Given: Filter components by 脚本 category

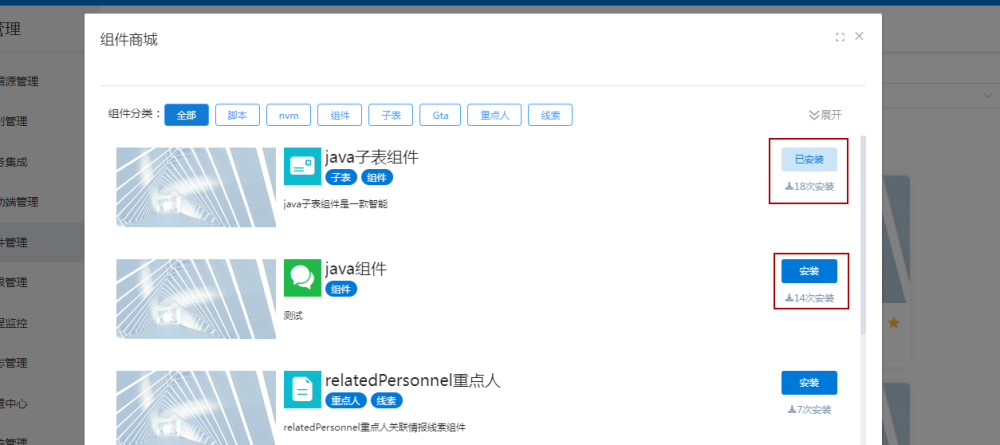Looking at the screenshot, I should tap(237, 115).
